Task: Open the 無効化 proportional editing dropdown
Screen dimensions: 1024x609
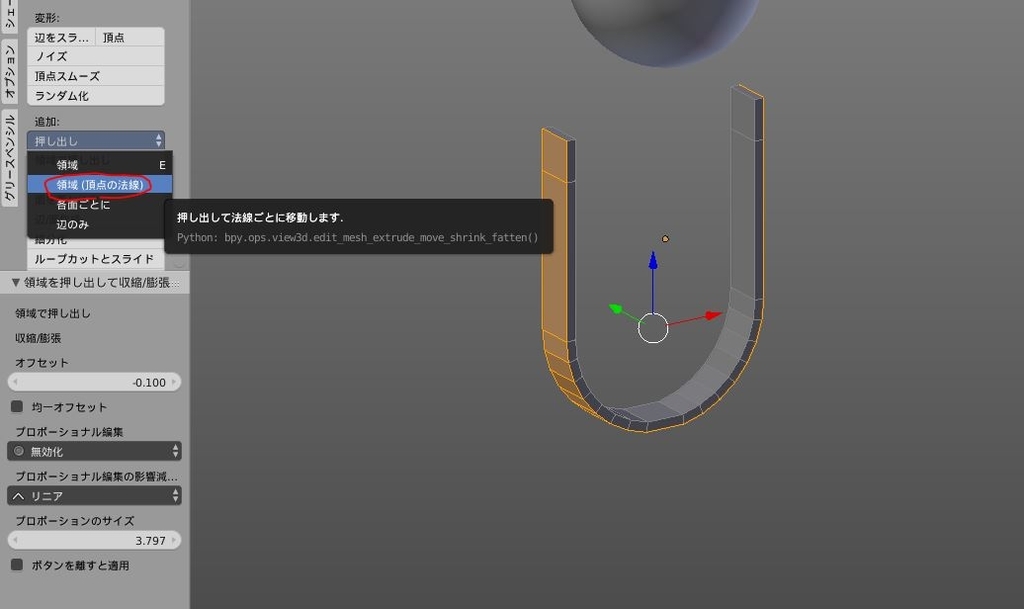Action: point(94,451)
